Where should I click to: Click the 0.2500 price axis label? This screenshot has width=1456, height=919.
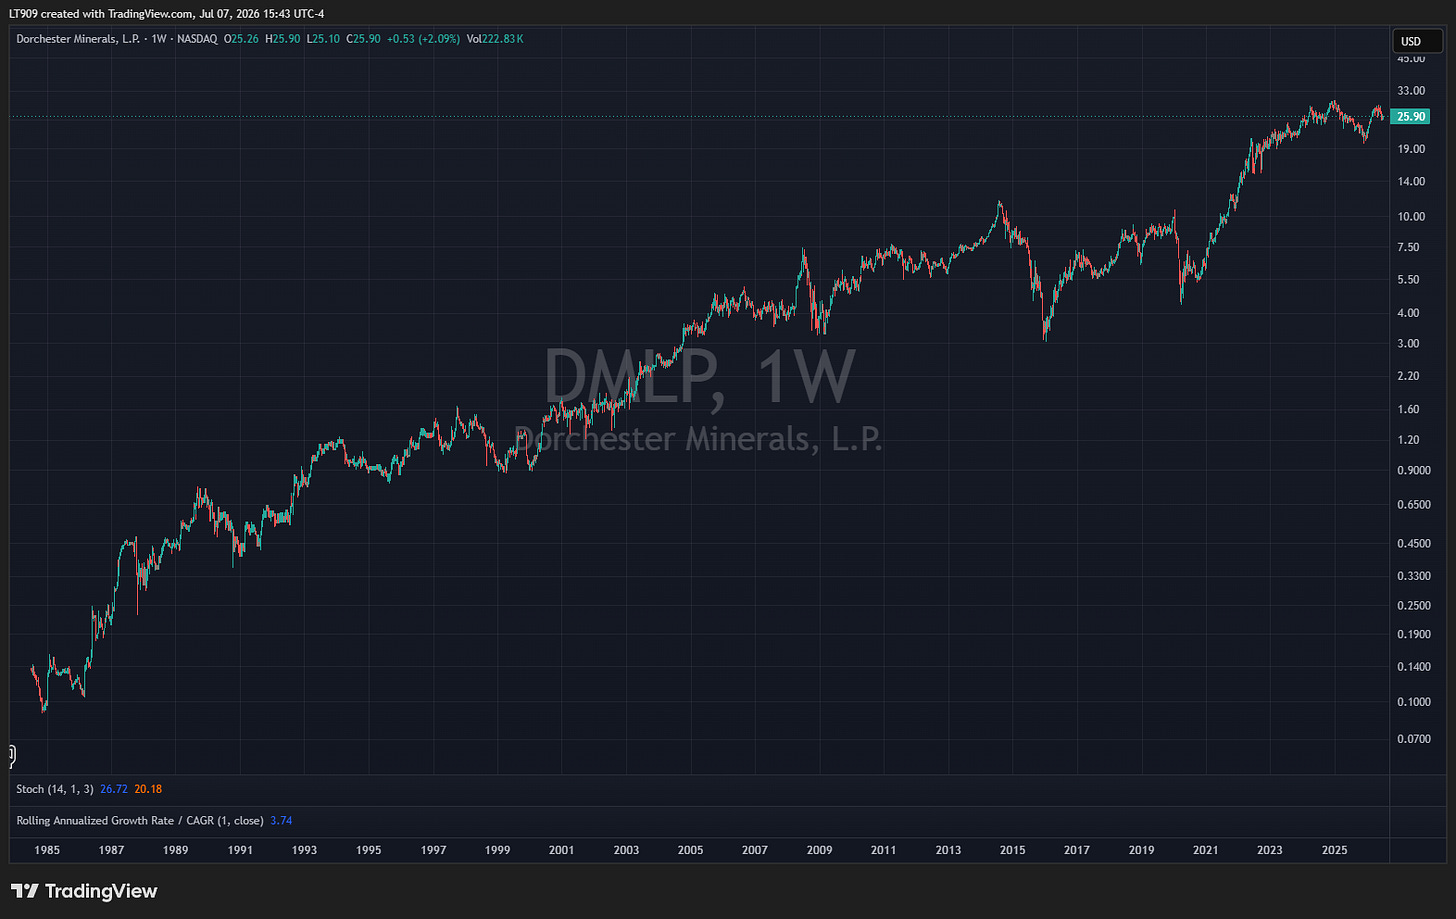[x=1414, y=605]
